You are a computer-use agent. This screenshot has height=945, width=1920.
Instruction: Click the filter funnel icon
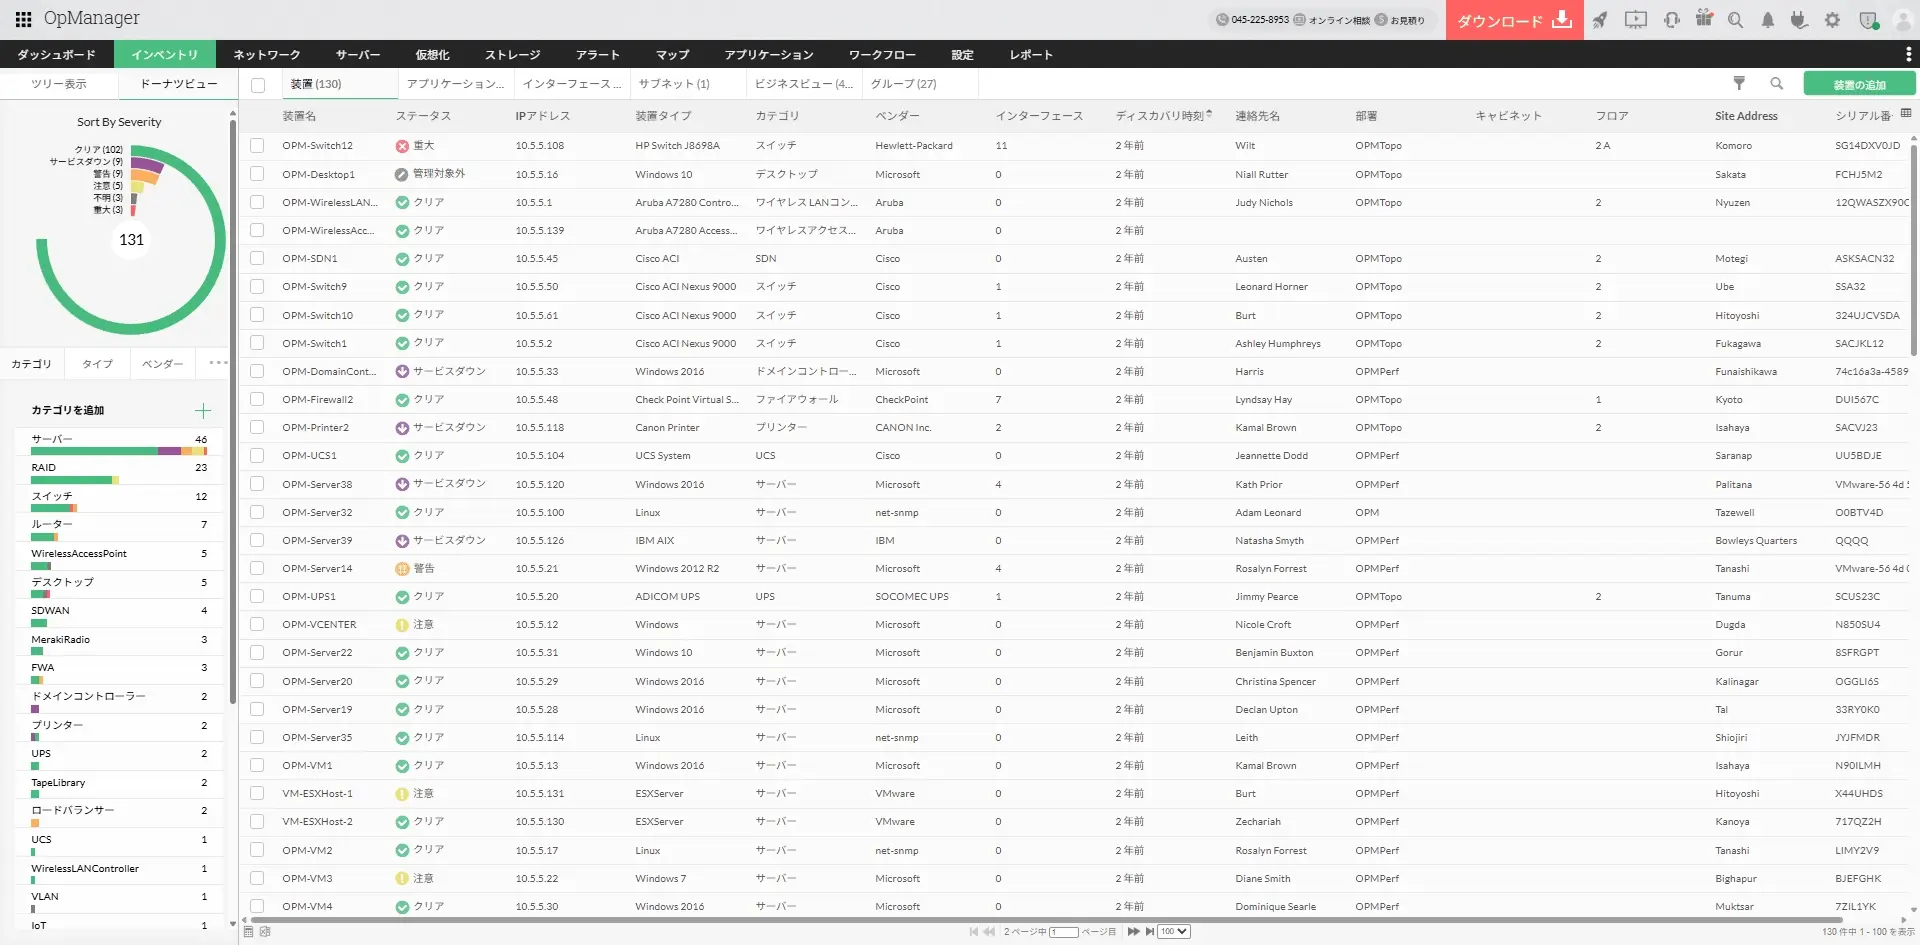[x=1739, y=84]
